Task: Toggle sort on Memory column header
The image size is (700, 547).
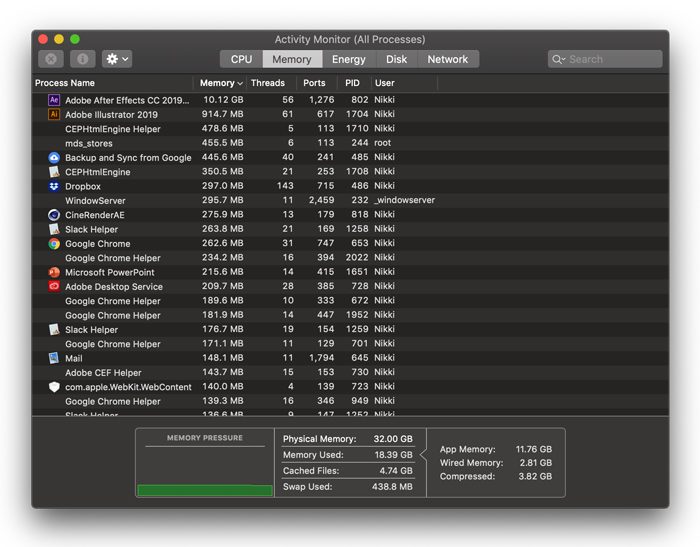Action: [x=220, y=83]
